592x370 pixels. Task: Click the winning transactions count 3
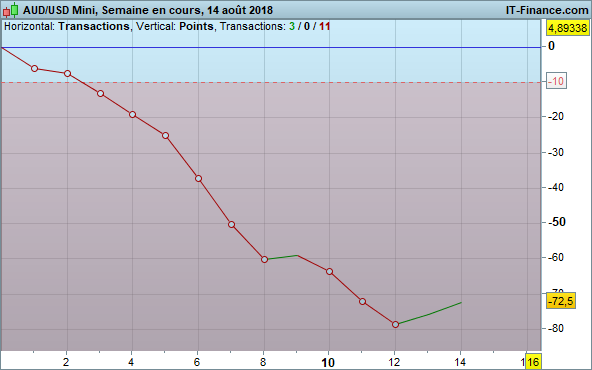(292, 26)
